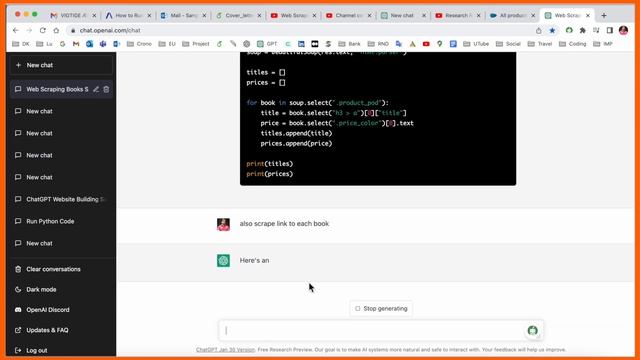Start a New chat from sidebar top
This screenshot has height=360, width=640.
coord(61,65)
